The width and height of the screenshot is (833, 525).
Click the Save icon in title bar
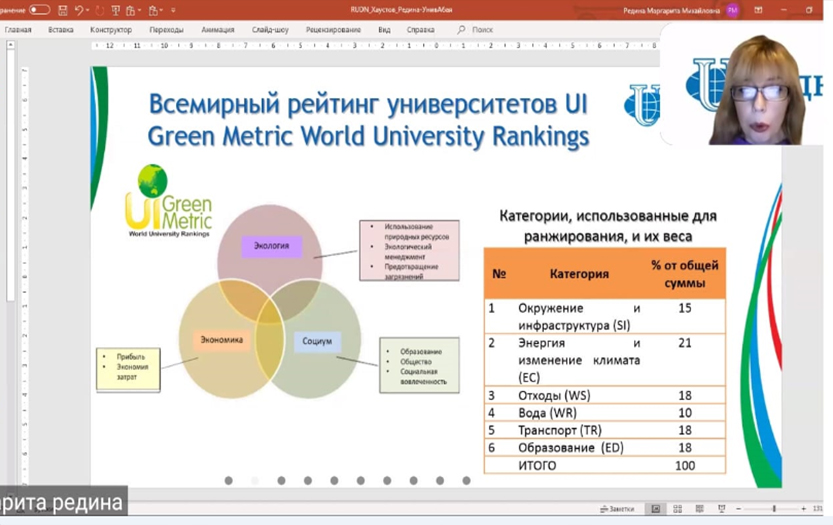click(62, 10)
